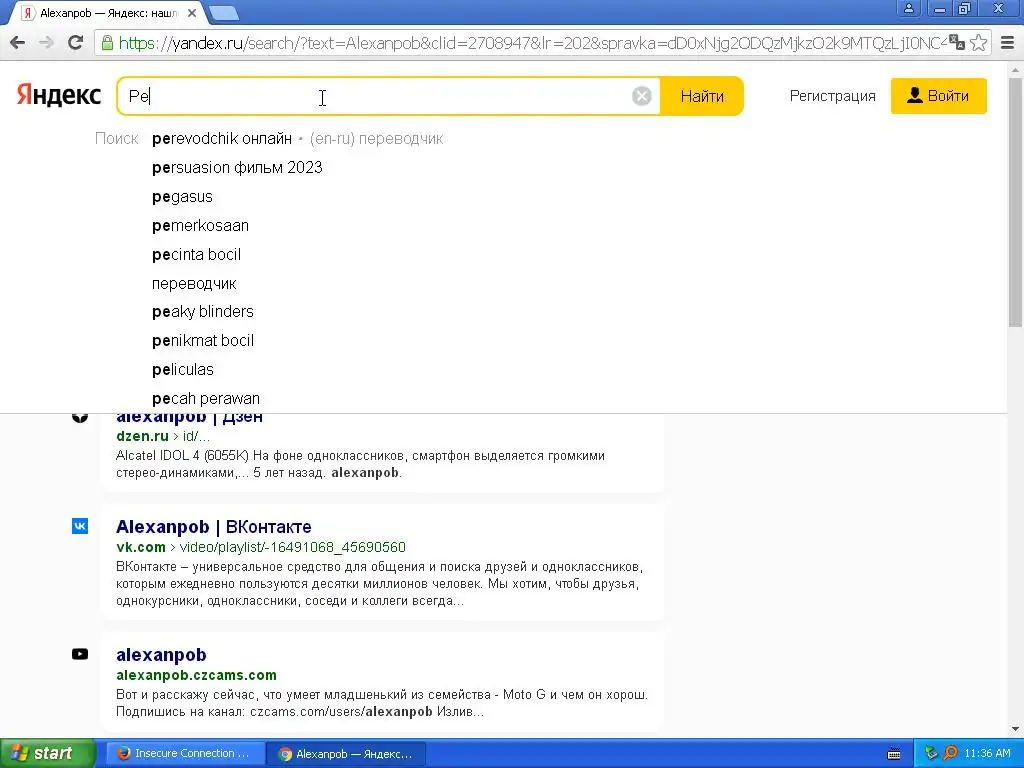Click the YouTube favicon beside alexanpob result
1024x768 pixels.
tap(80, 654)
